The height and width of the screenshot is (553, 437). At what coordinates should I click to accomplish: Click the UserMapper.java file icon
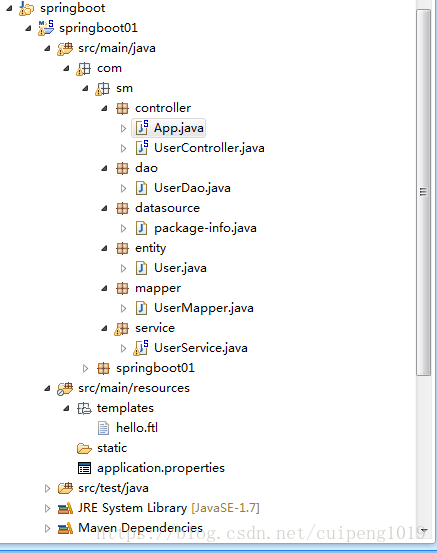click(x=141, y=308)
